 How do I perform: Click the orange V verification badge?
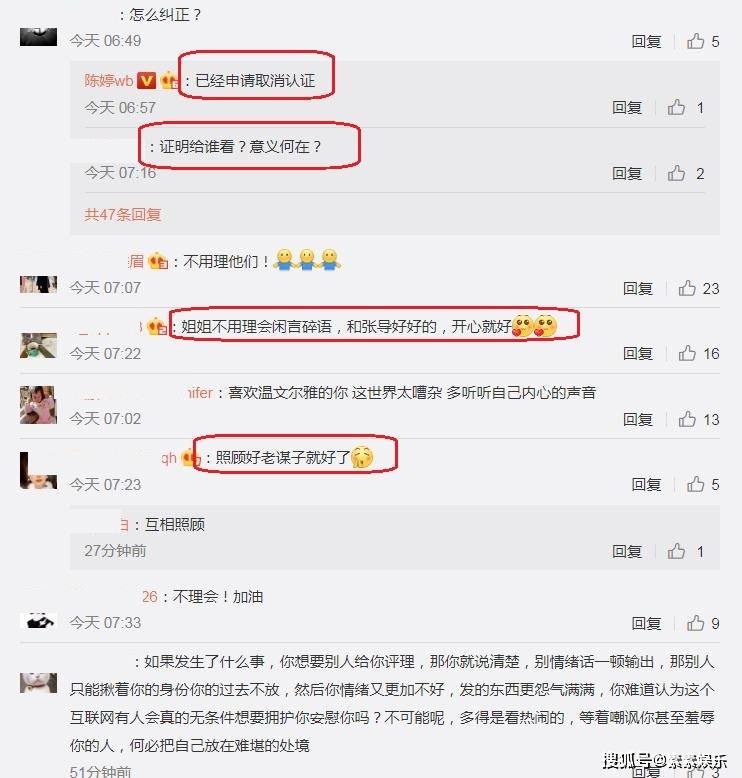146,80
